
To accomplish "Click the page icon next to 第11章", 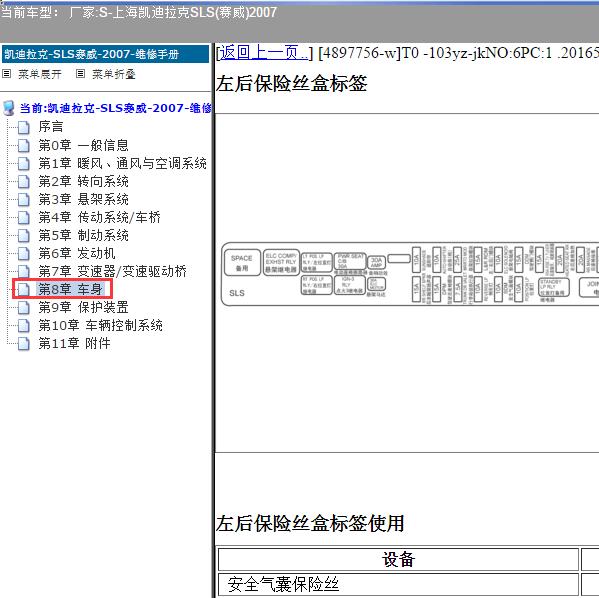I will point(24,344).
